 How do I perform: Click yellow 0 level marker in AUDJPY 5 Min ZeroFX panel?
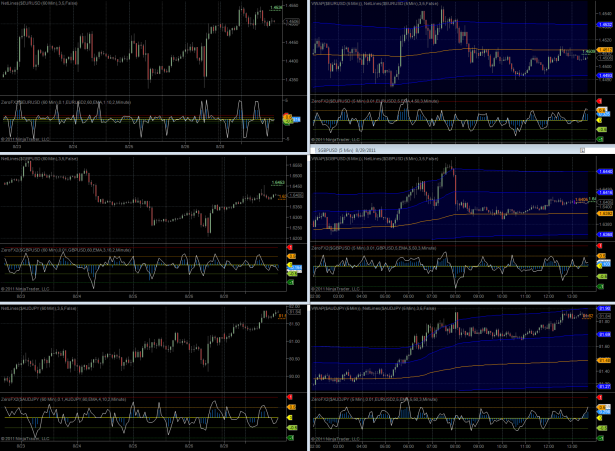click(599, 418)
